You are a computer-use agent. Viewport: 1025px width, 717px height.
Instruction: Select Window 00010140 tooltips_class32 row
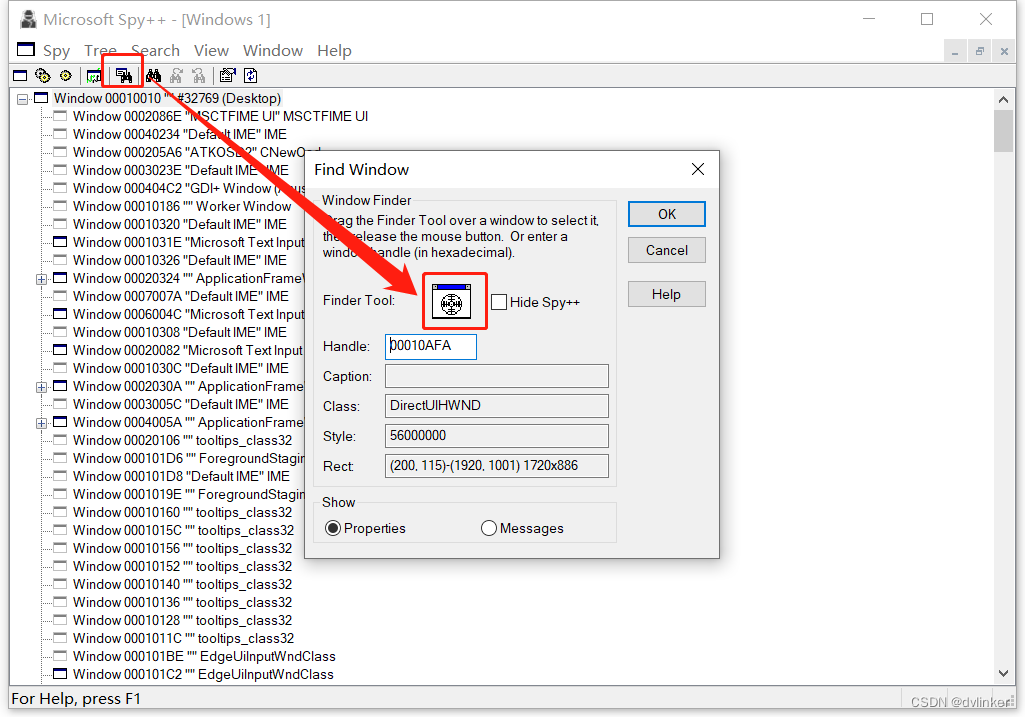(x=182, y=584)
